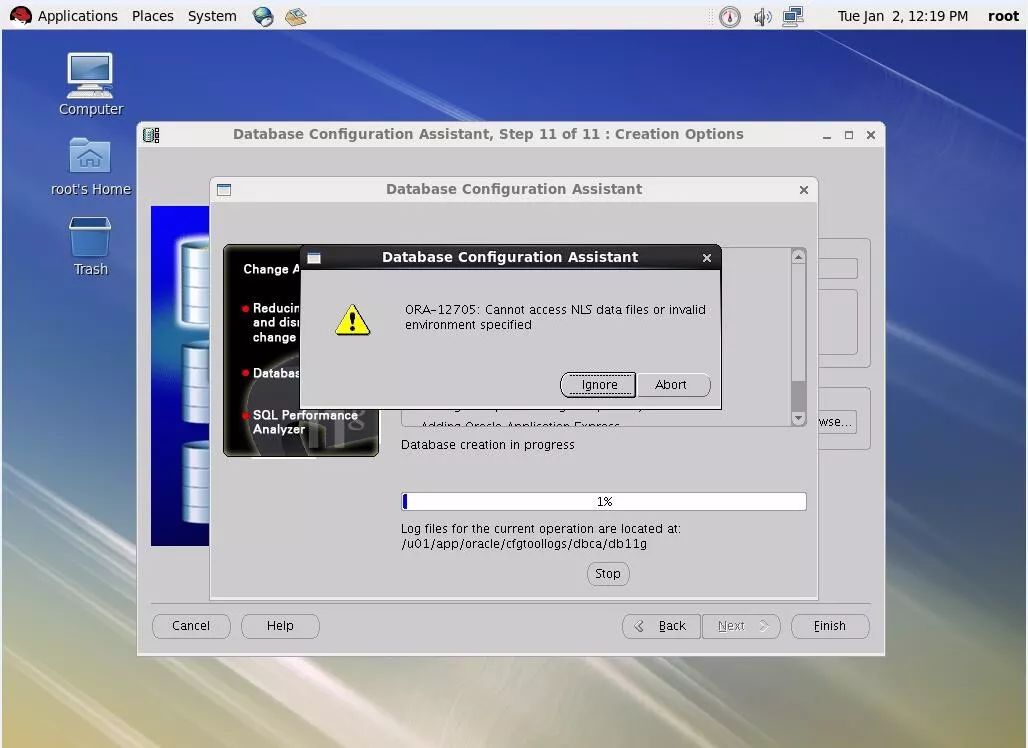Click the date and time clock

902,16
